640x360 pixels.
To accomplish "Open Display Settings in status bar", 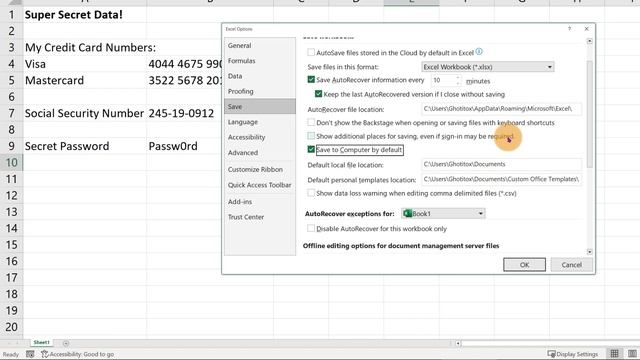I will coord(573,354).
